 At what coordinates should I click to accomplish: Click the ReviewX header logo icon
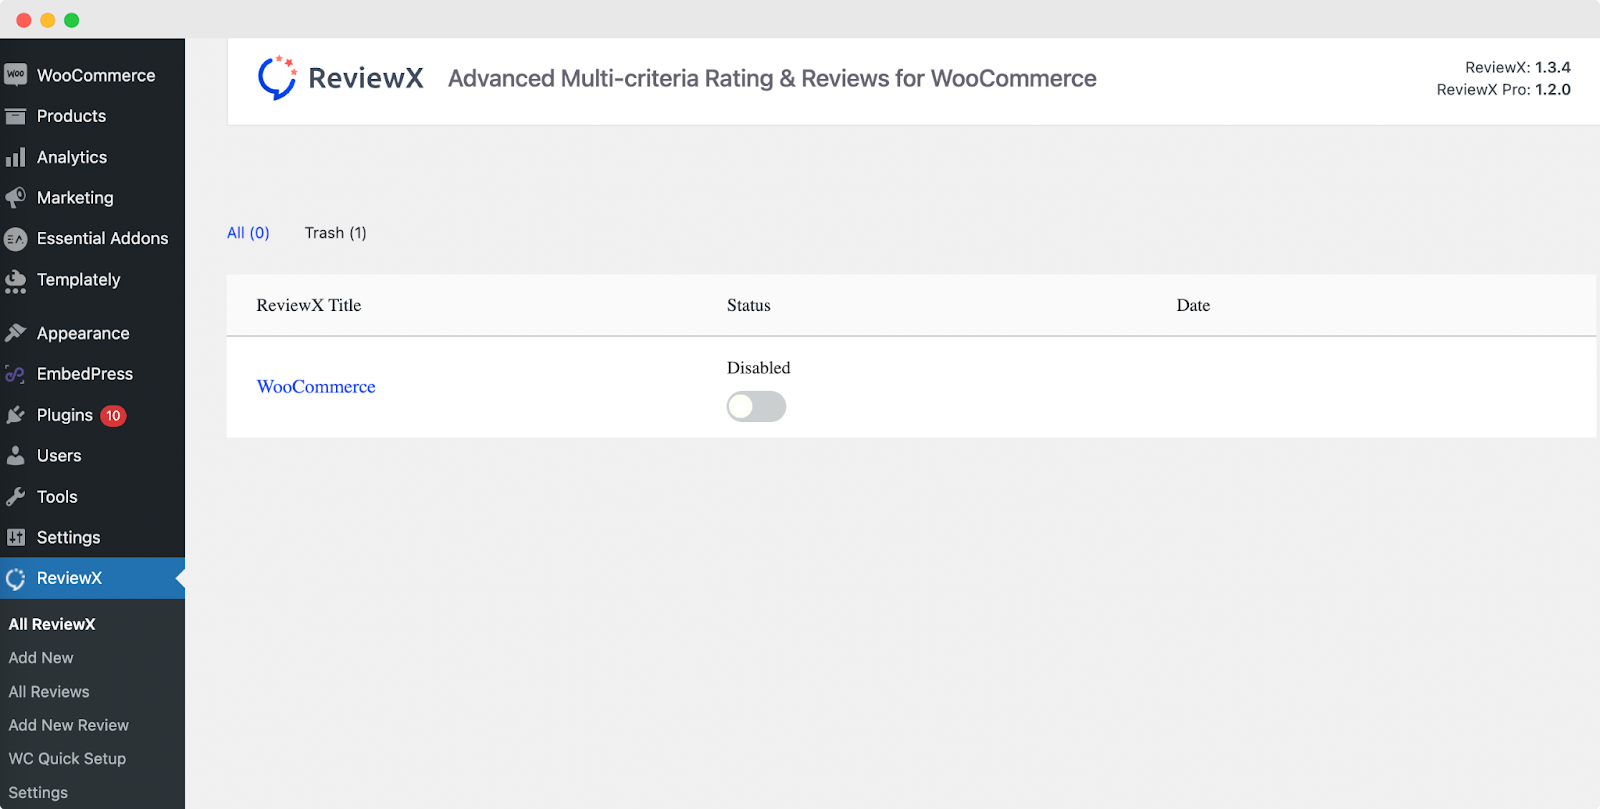tap(277, 78)
